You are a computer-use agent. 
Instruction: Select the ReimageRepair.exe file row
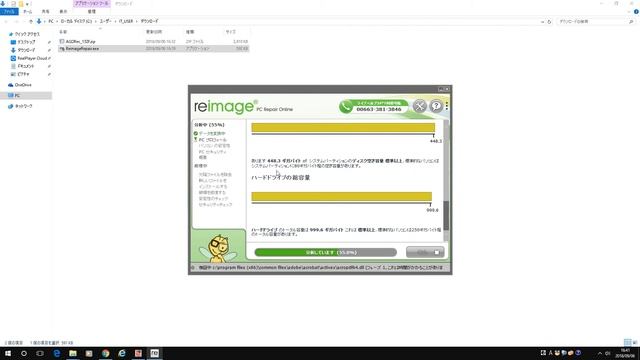153,49
